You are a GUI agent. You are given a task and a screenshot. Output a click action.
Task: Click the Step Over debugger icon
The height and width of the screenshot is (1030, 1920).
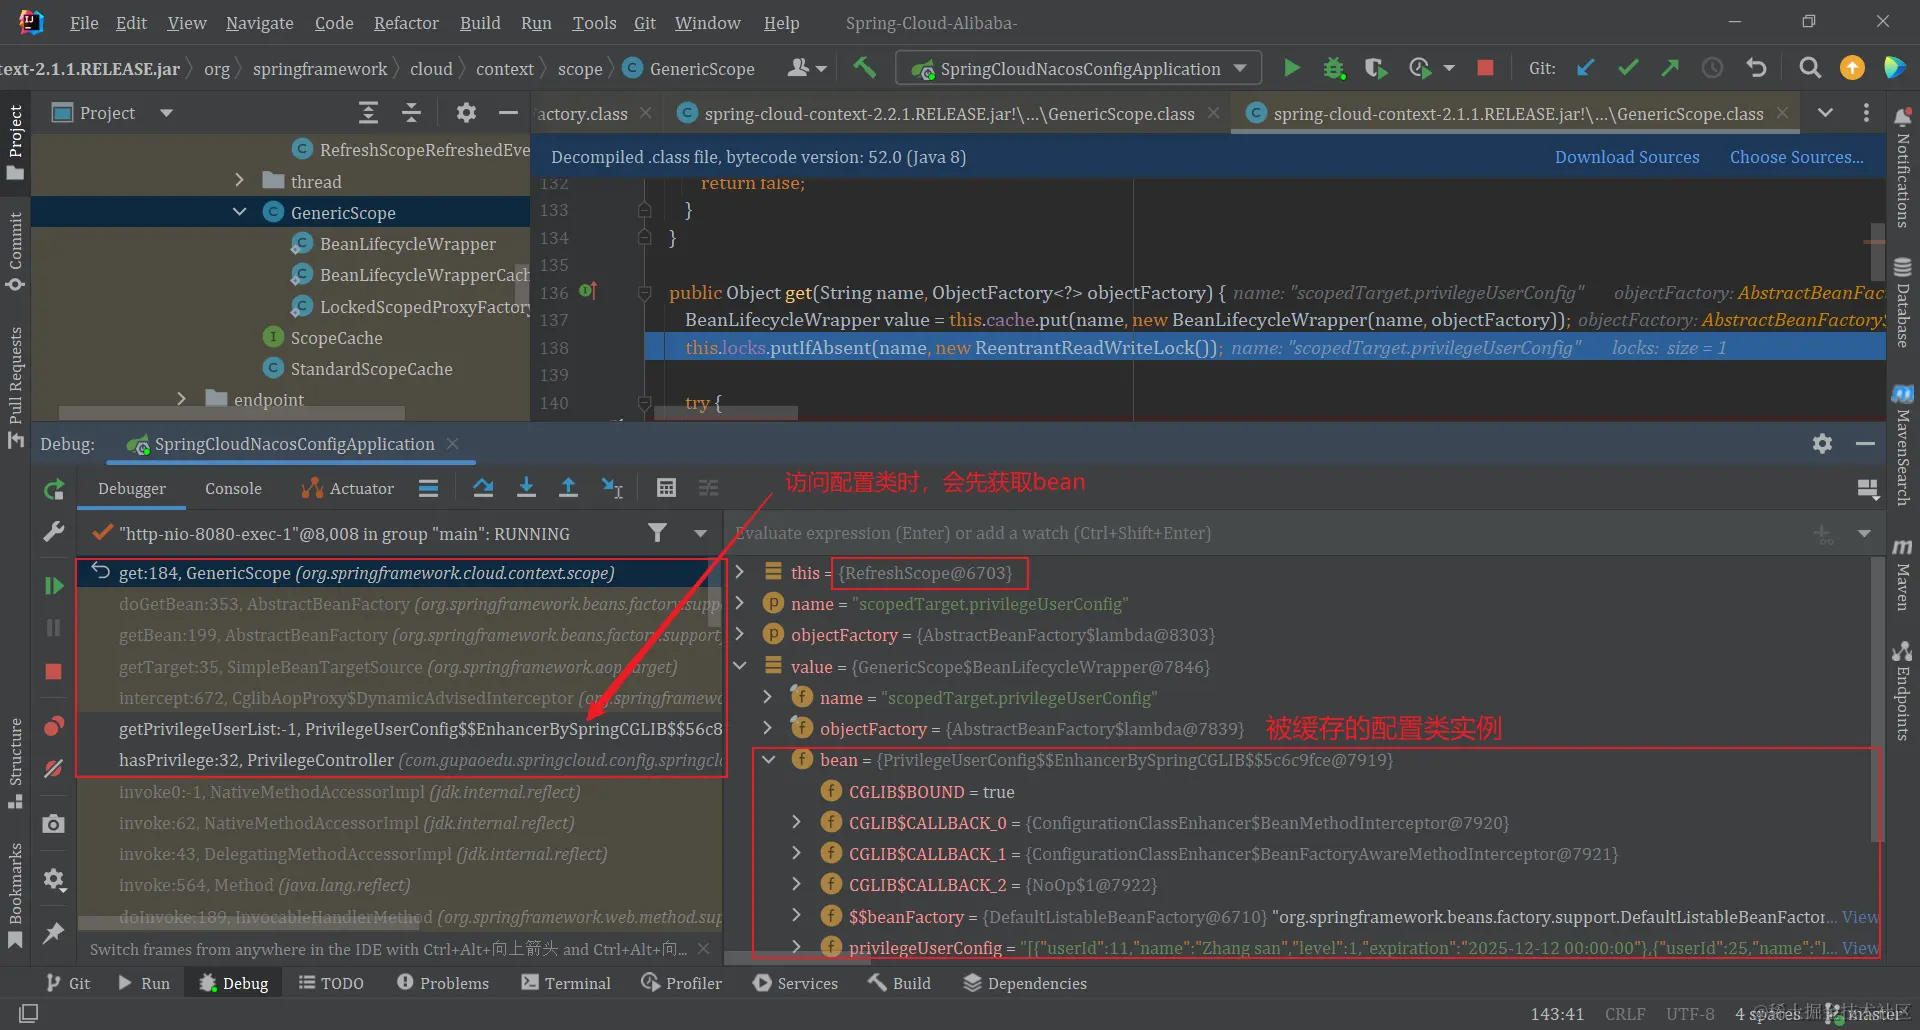pos(483,488)
